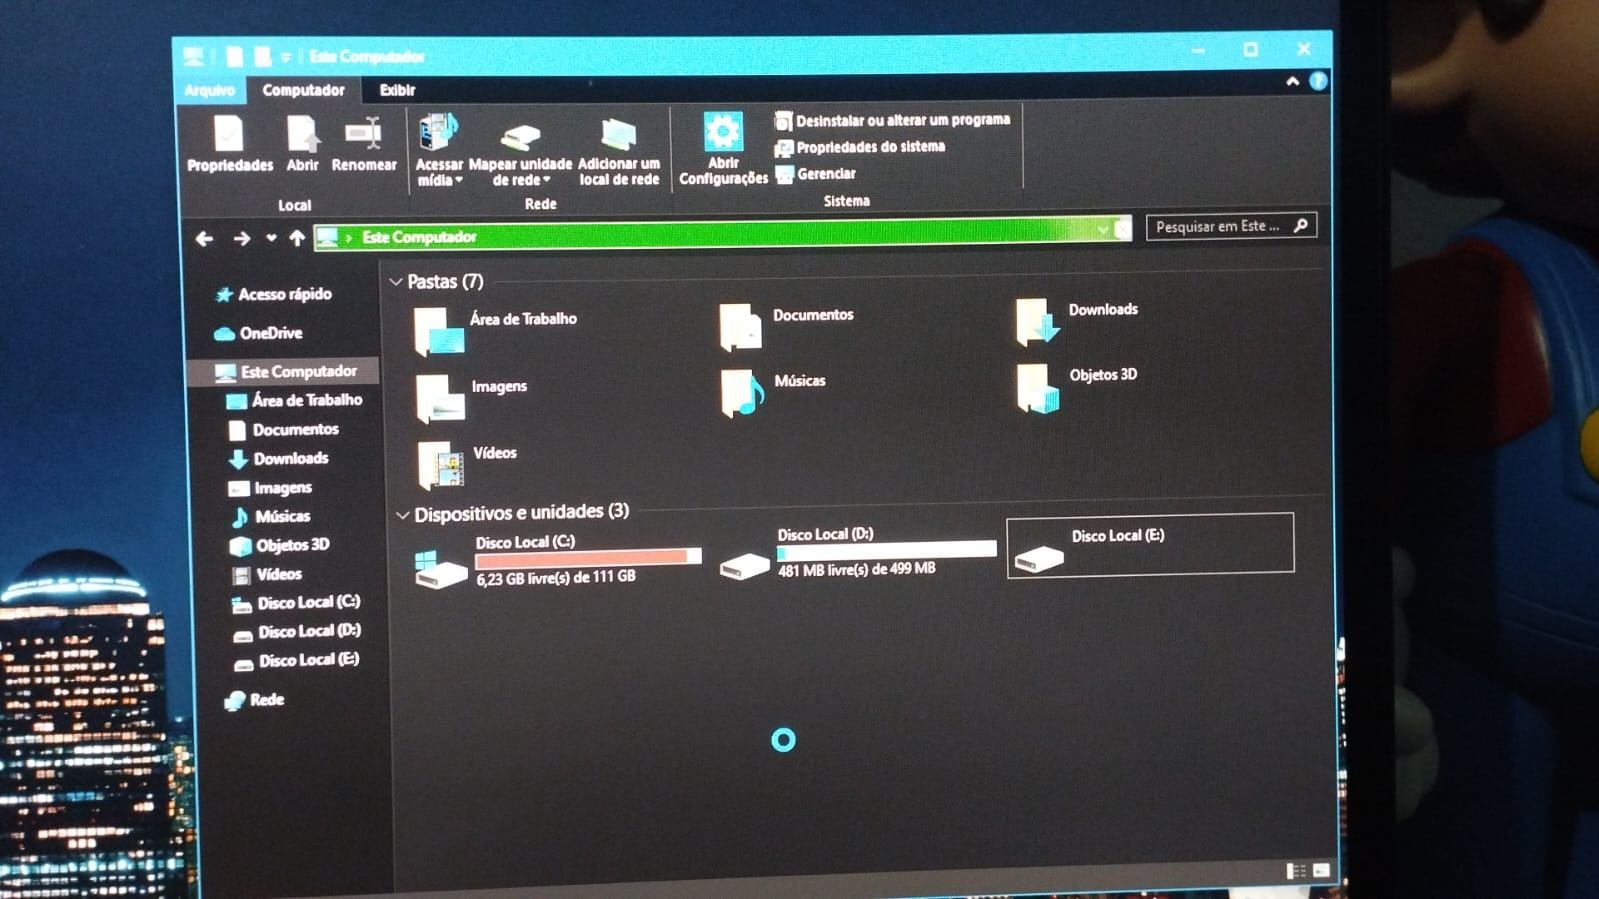This screenshot has width=1599, height=899.
Task: Click the Disco Local (D:) usage bar
Action: pos(887,549)
